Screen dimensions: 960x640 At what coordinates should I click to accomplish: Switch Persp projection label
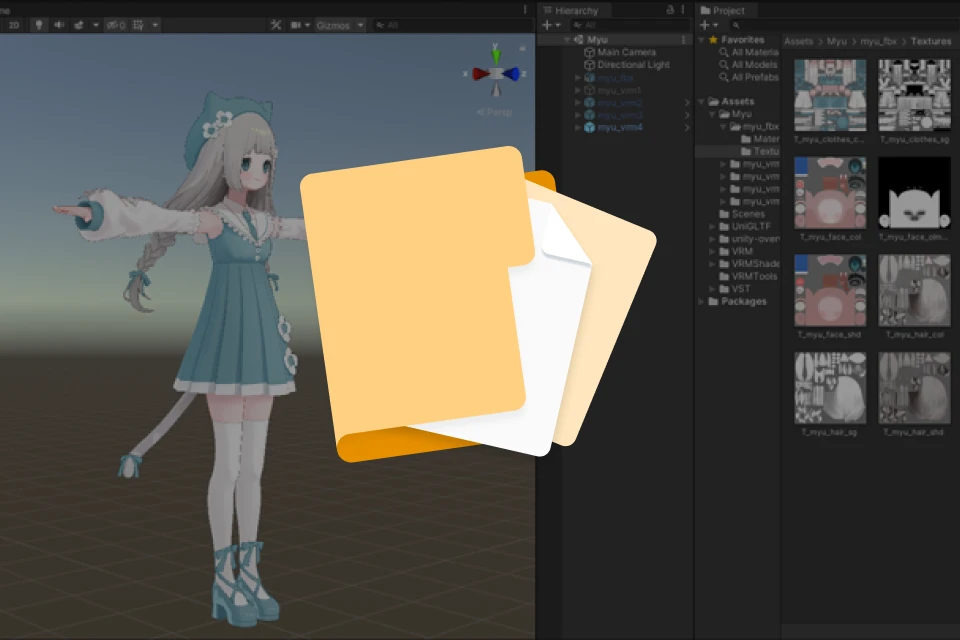494,112
